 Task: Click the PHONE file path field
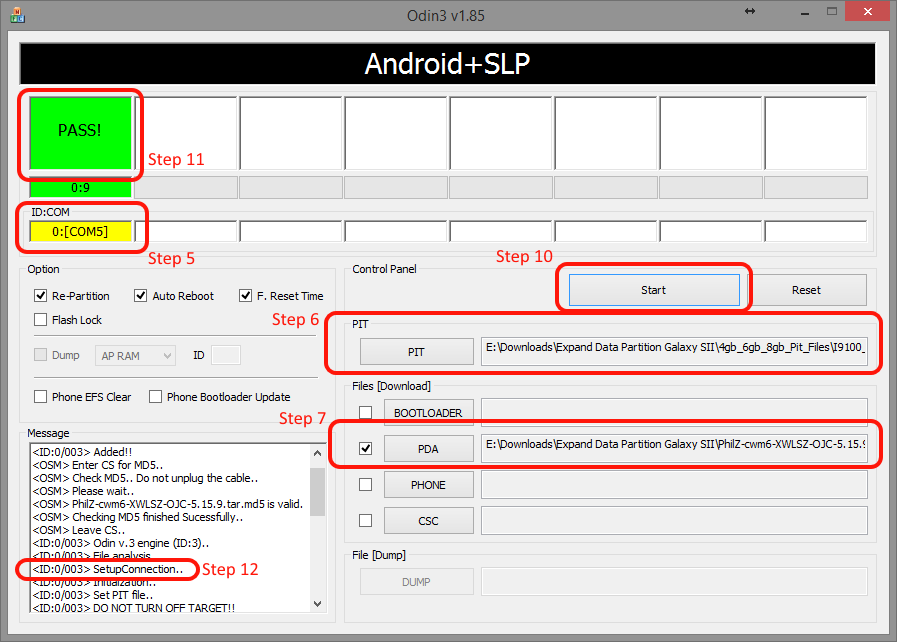pyautogui.click(x=674, y=485)
